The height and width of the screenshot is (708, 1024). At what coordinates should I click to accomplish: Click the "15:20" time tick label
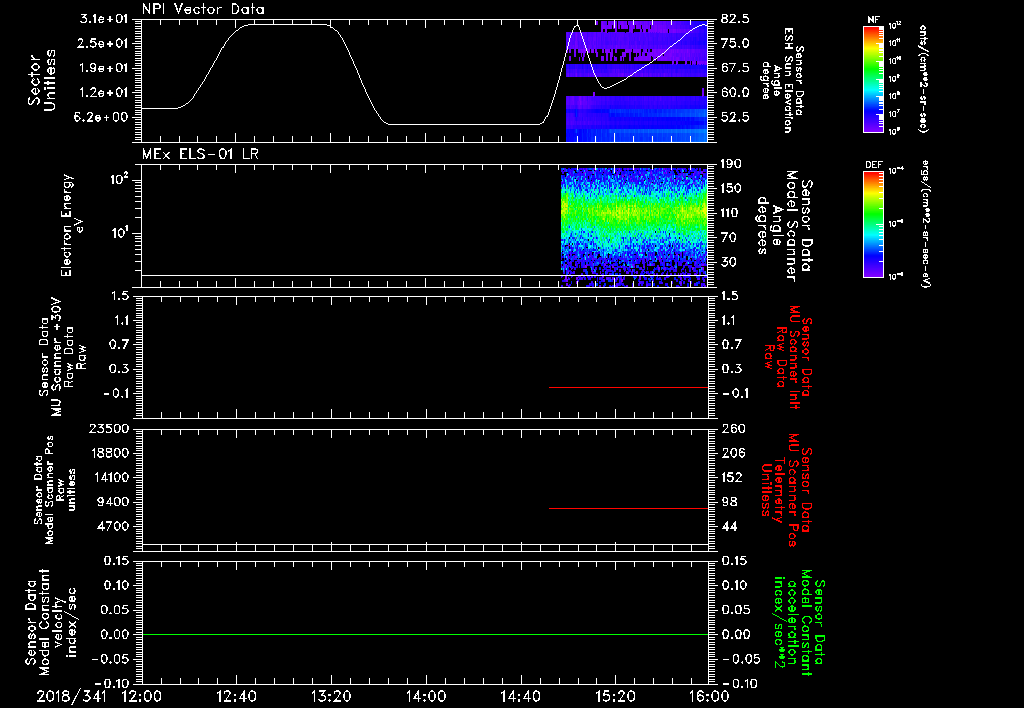(615, 696)
